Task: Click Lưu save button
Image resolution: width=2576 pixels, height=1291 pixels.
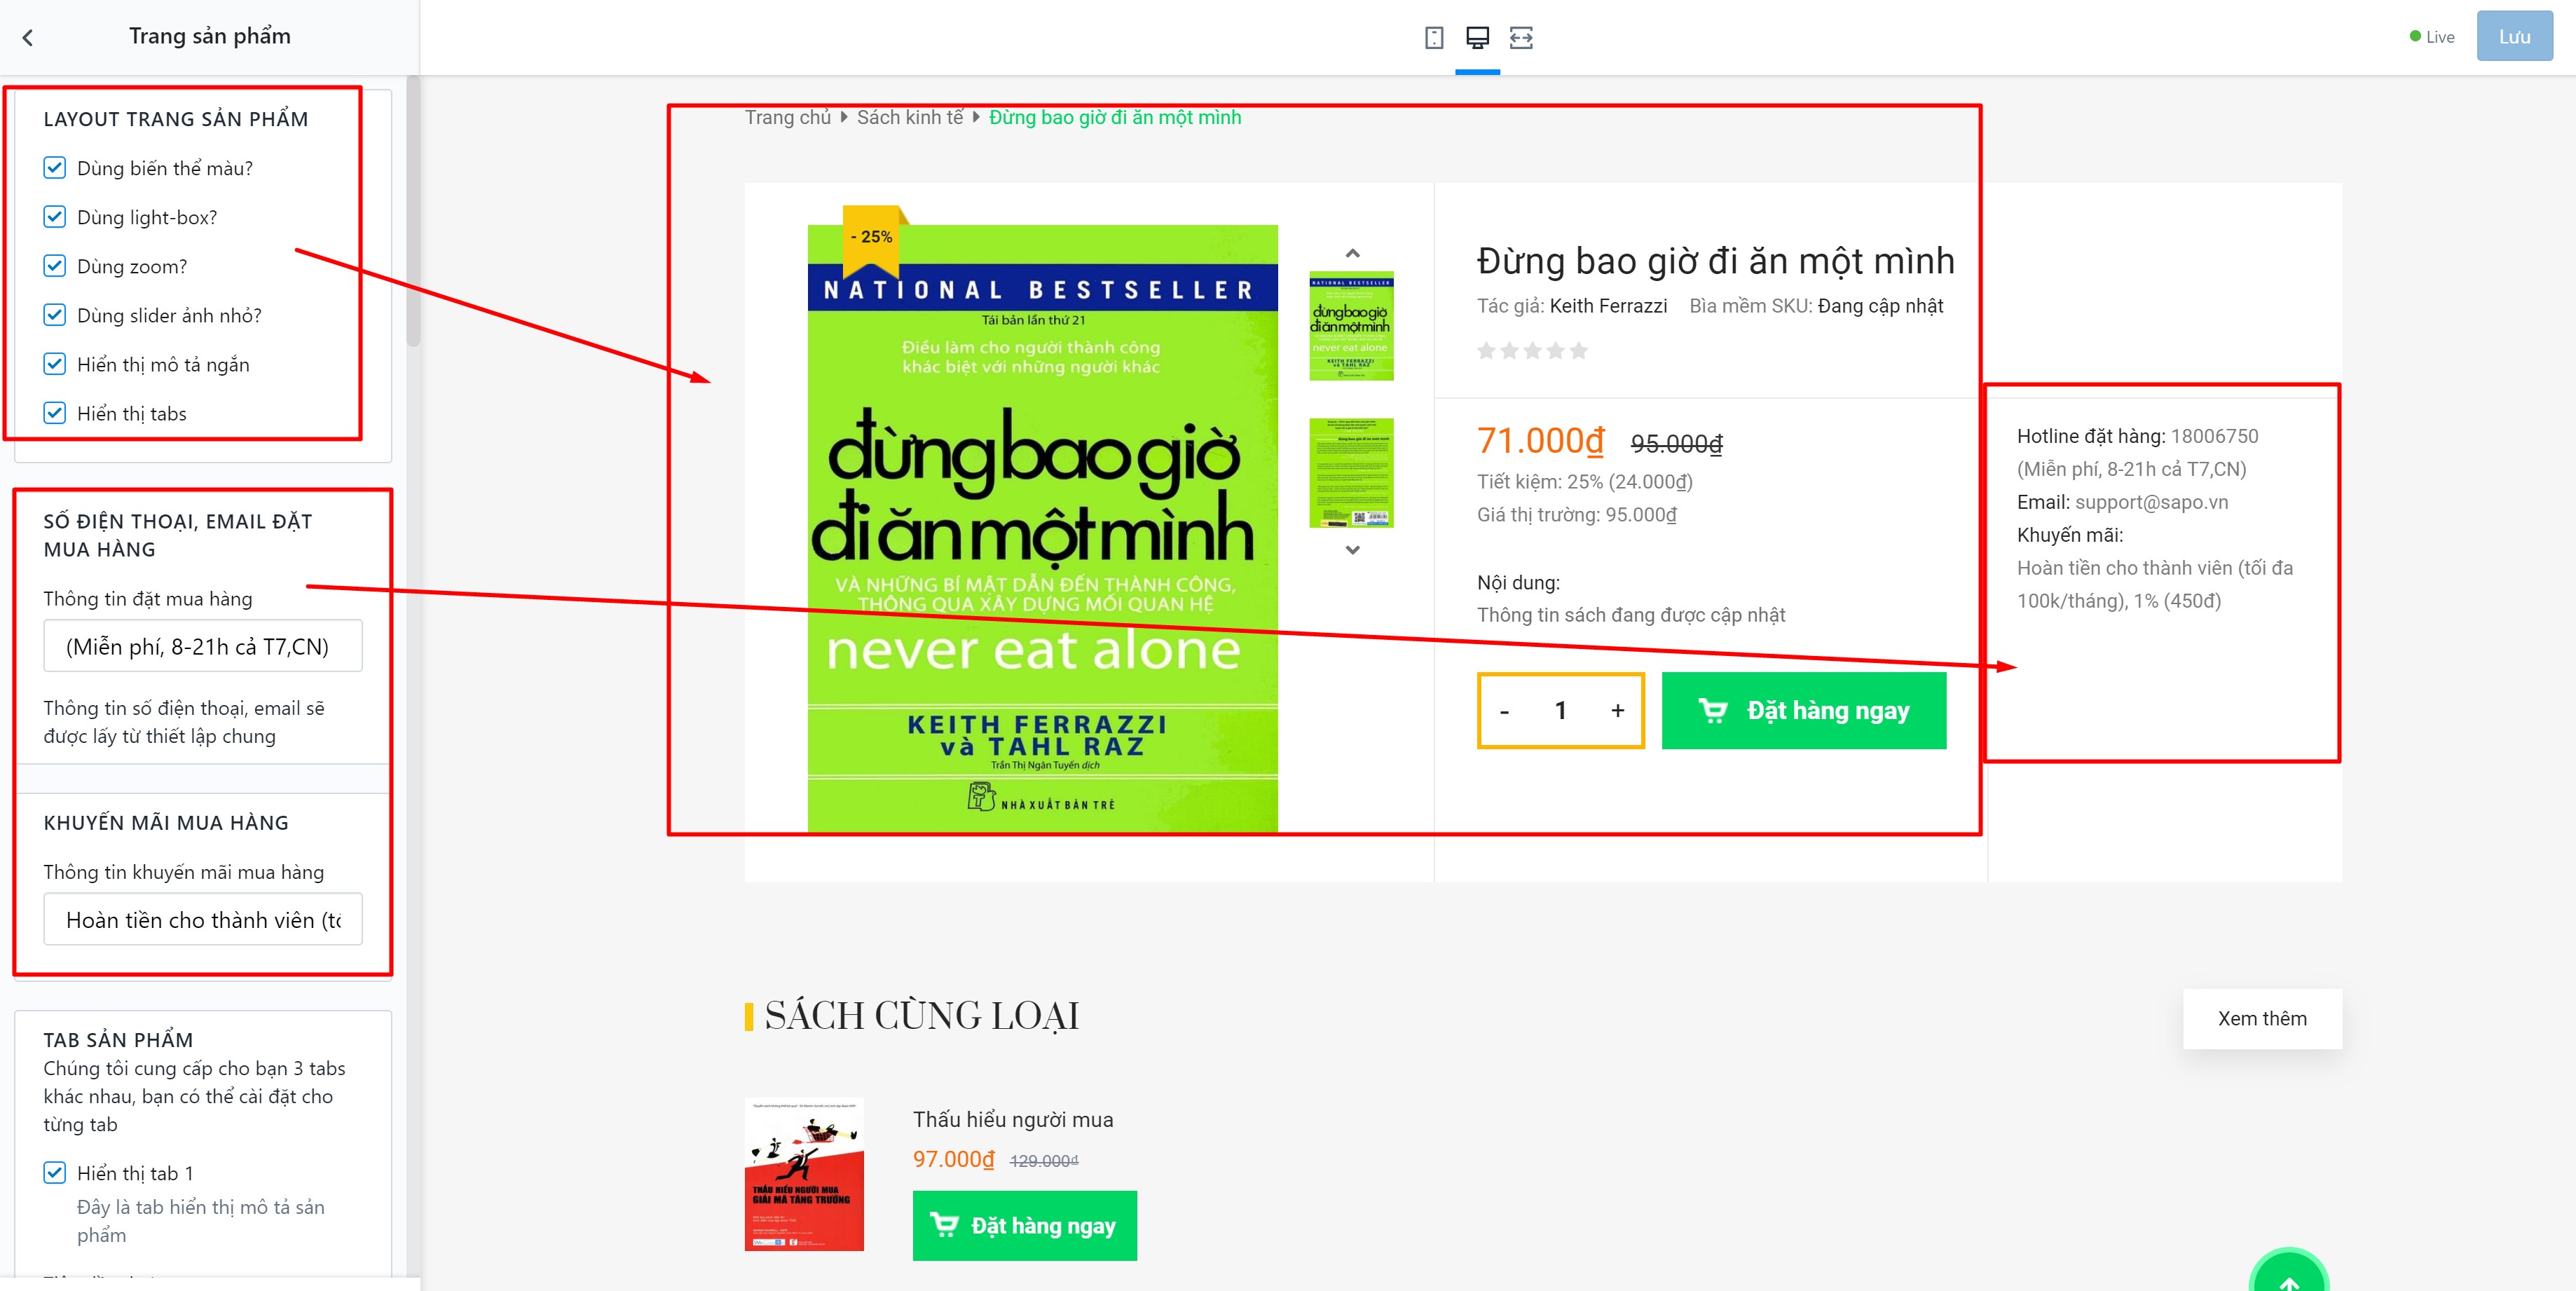Action: tap(2514, 37)
